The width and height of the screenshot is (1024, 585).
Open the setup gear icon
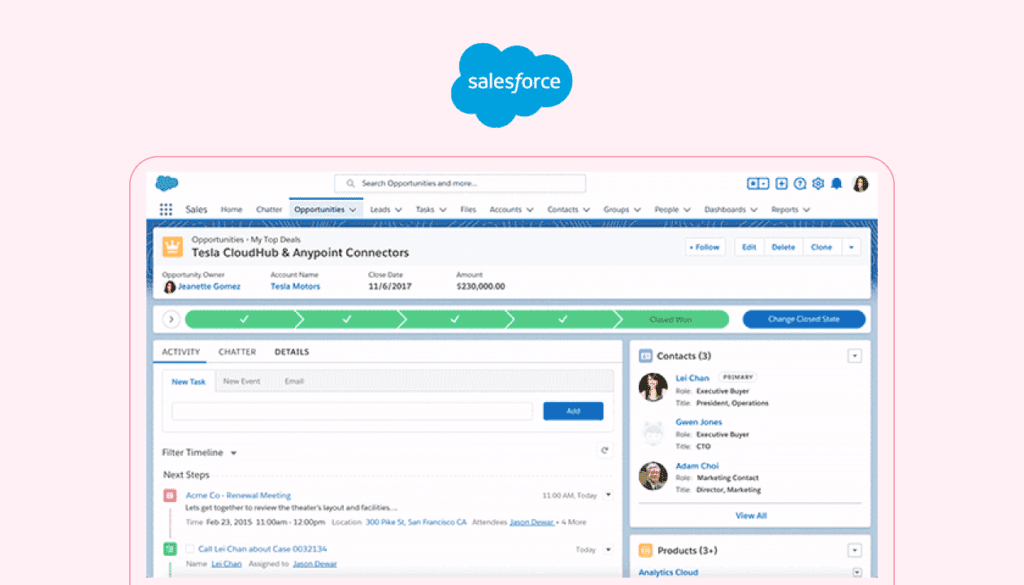(x=818, y=184)
